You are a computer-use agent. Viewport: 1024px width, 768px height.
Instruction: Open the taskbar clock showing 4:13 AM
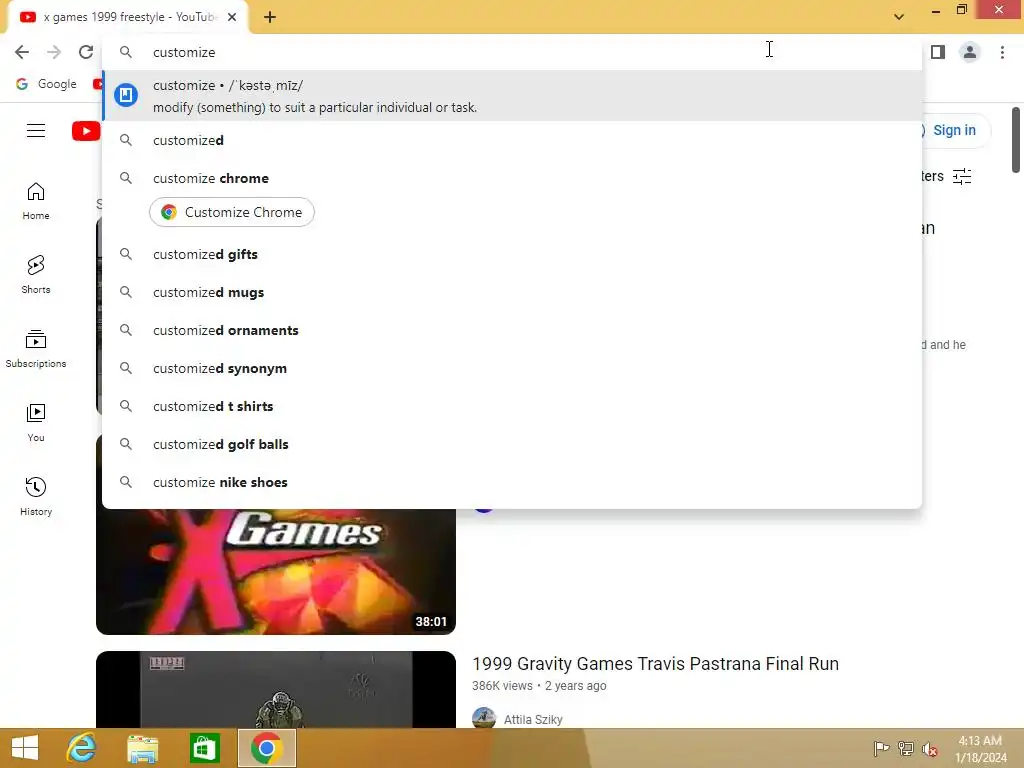[980, 749]
